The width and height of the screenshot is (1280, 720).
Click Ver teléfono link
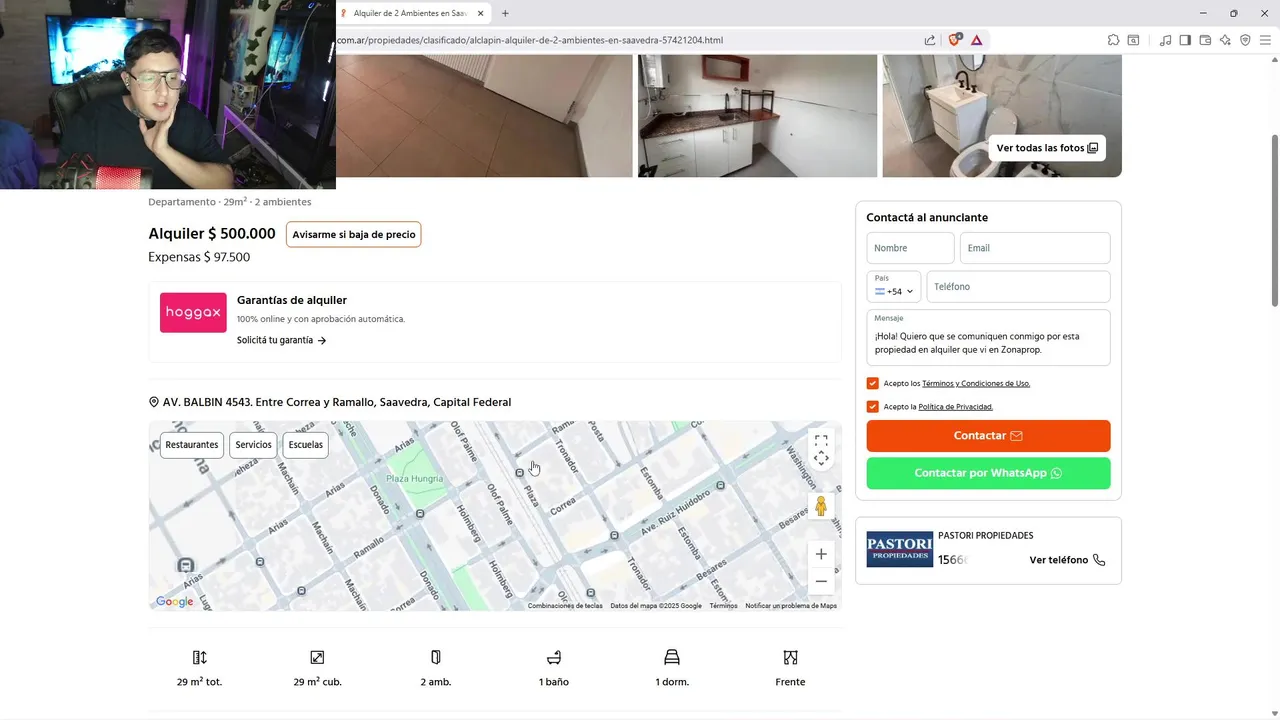[1067, 560]
